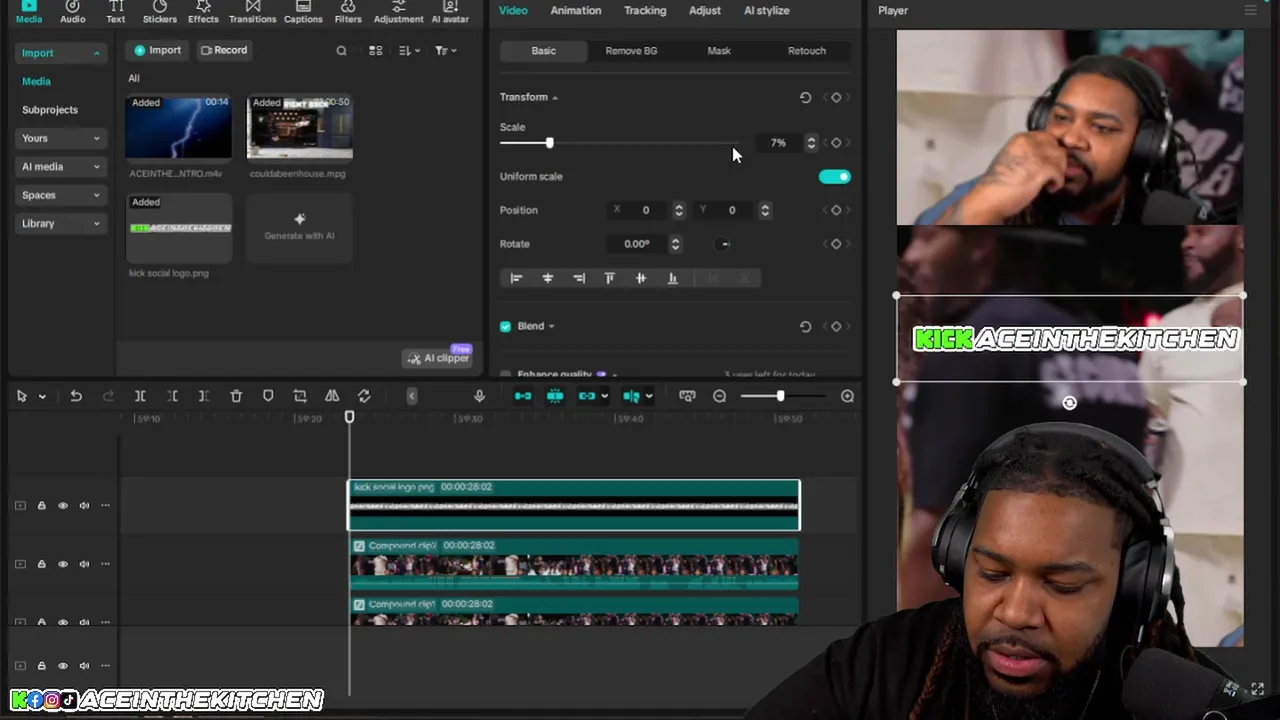1280x720 pixels.
Task: Search media with the magnifier icon
Action: (x=341, y=50)
